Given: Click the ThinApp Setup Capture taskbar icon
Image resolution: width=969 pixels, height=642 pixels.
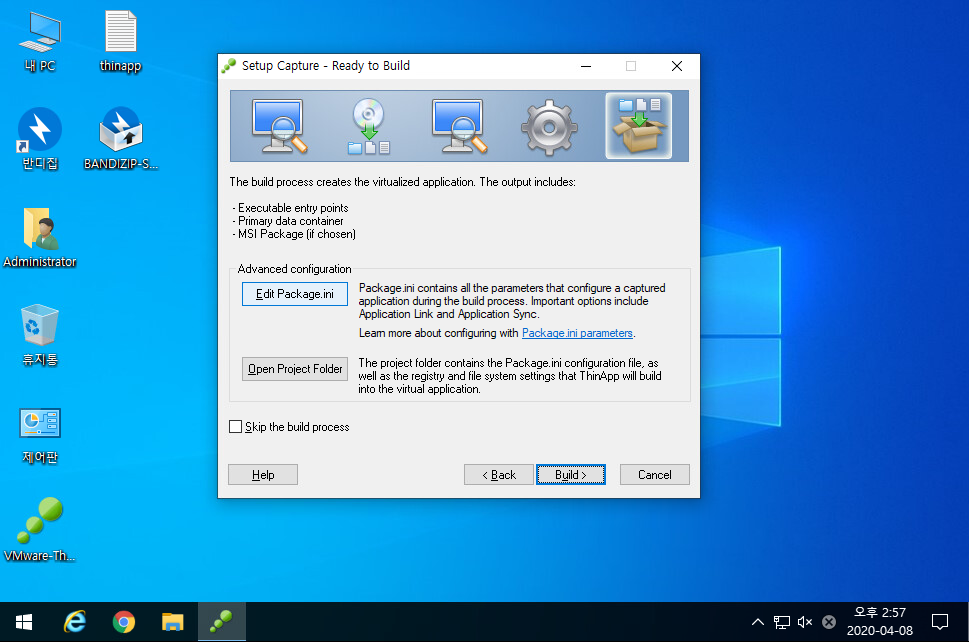Looking at the screenshot, I should [221, 622].
